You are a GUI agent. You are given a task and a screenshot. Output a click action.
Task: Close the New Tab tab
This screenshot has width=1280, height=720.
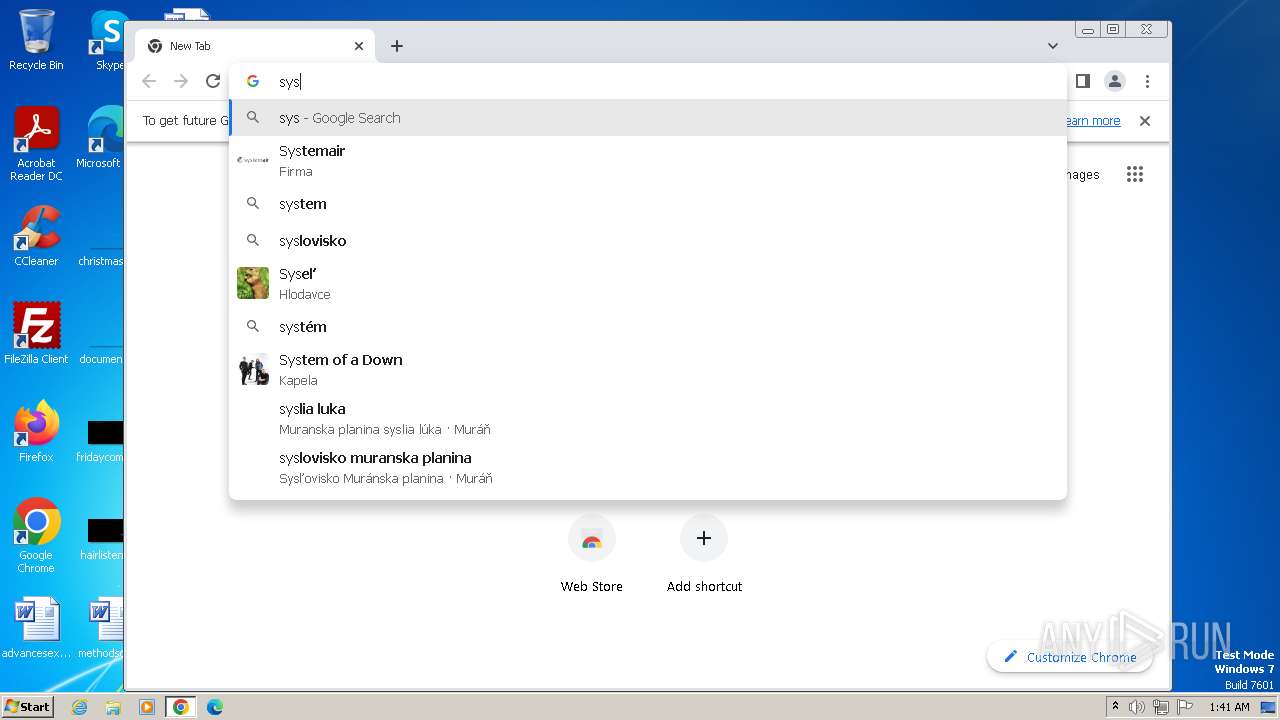tap(359, 46)
